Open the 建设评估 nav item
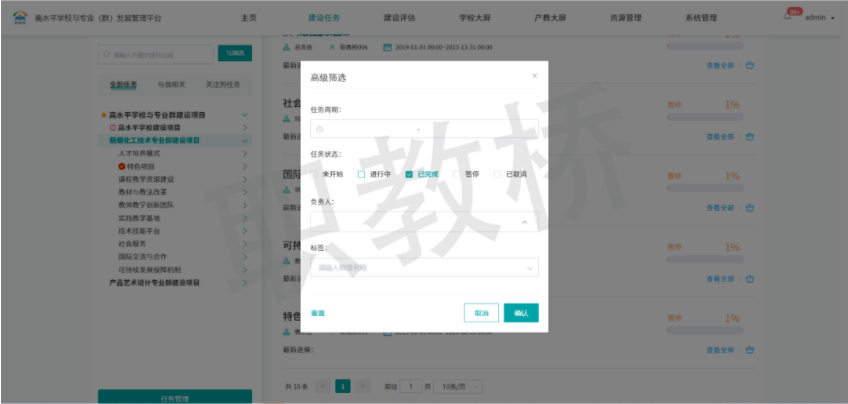Image resolution: width=848 pixels, height=404 pixels. tap(400, 18)
